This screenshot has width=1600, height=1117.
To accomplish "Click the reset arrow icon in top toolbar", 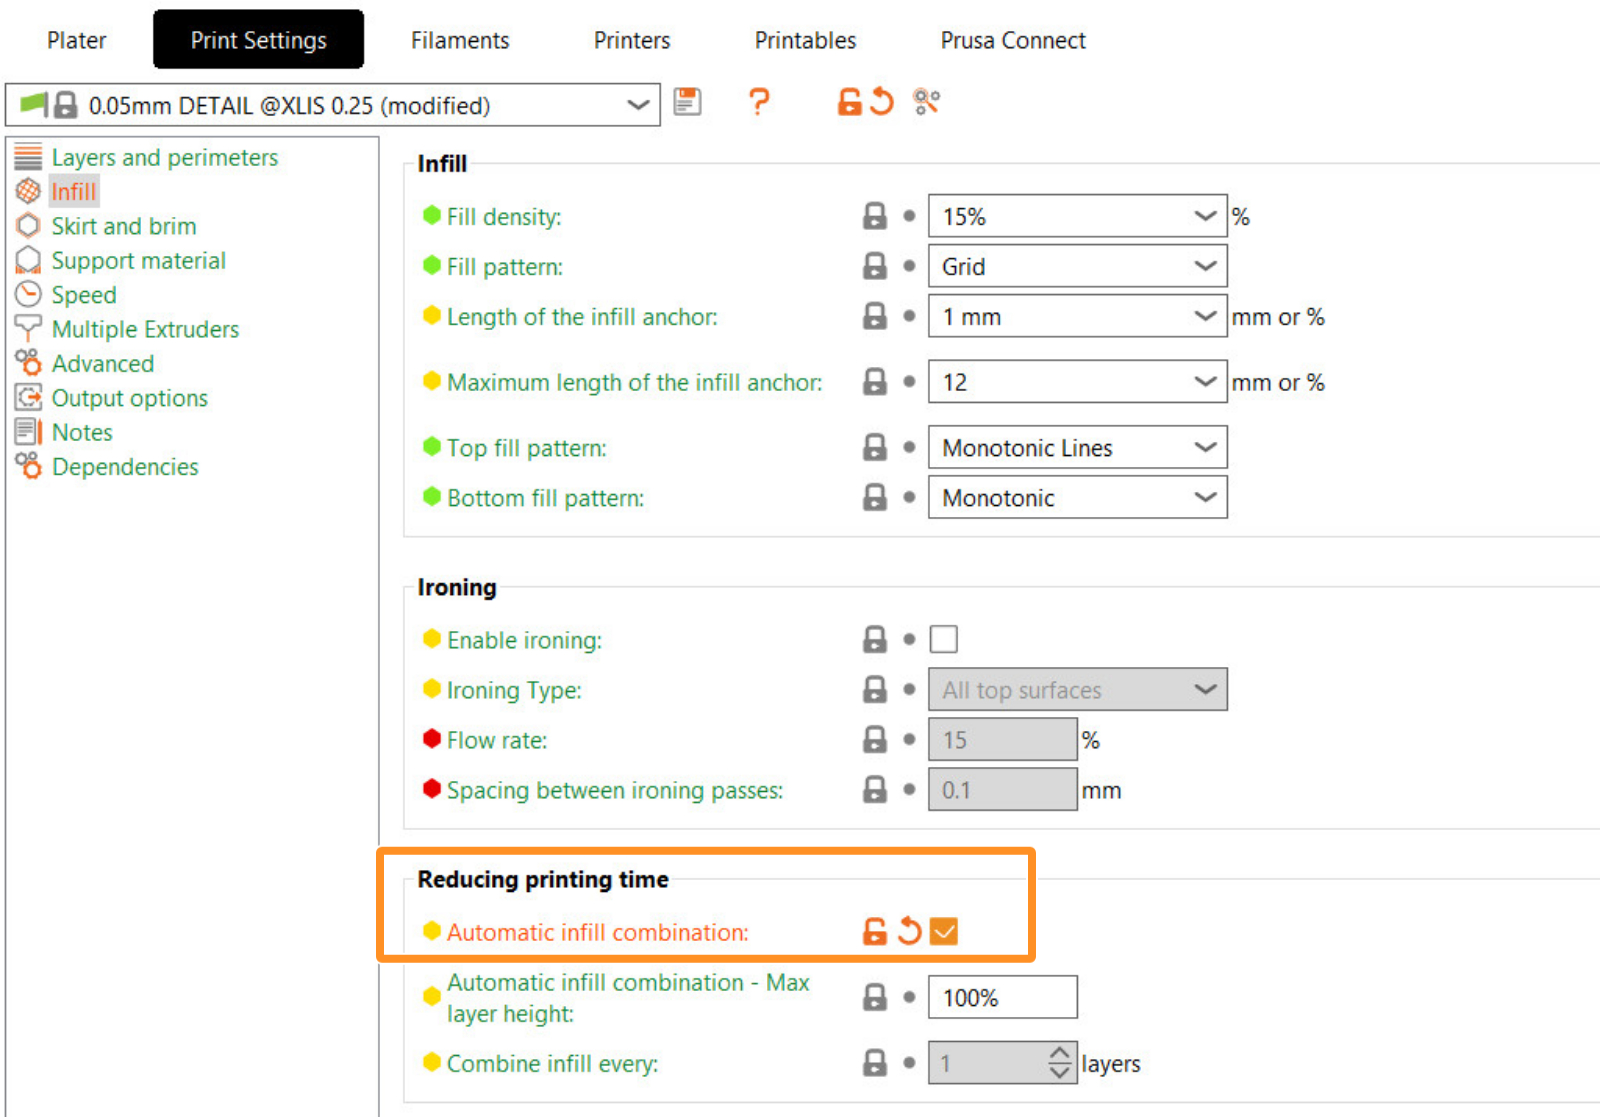I will click(881, 102).
